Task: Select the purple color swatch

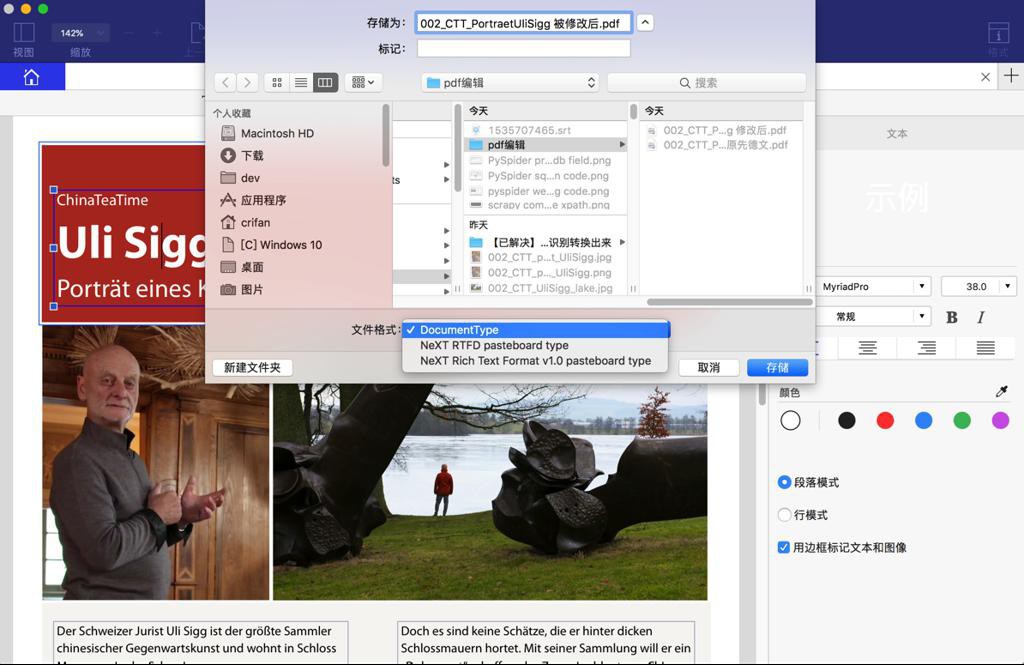Action: tap(1000, 421)
